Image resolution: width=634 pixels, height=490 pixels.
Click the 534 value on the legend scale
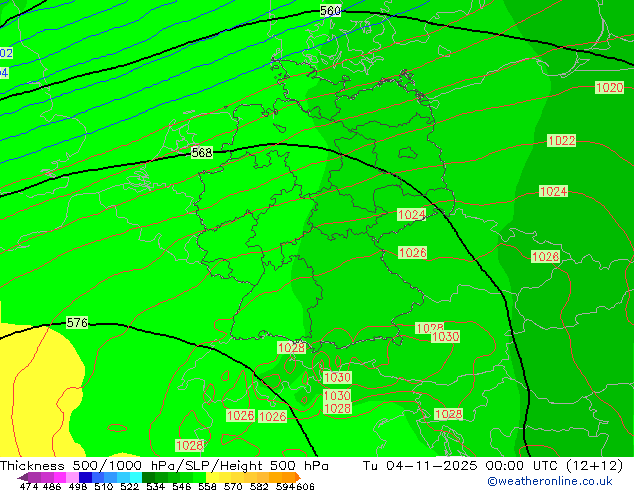click(155, 486)
